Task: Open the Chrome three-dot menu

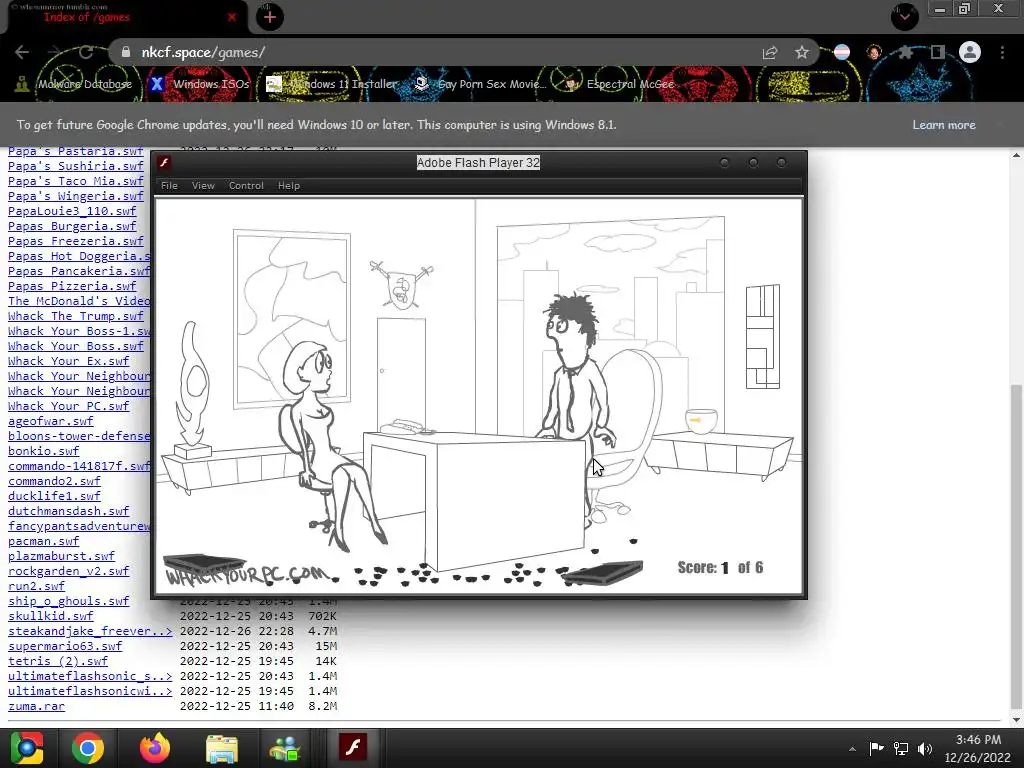Action: coord(1002,52)
